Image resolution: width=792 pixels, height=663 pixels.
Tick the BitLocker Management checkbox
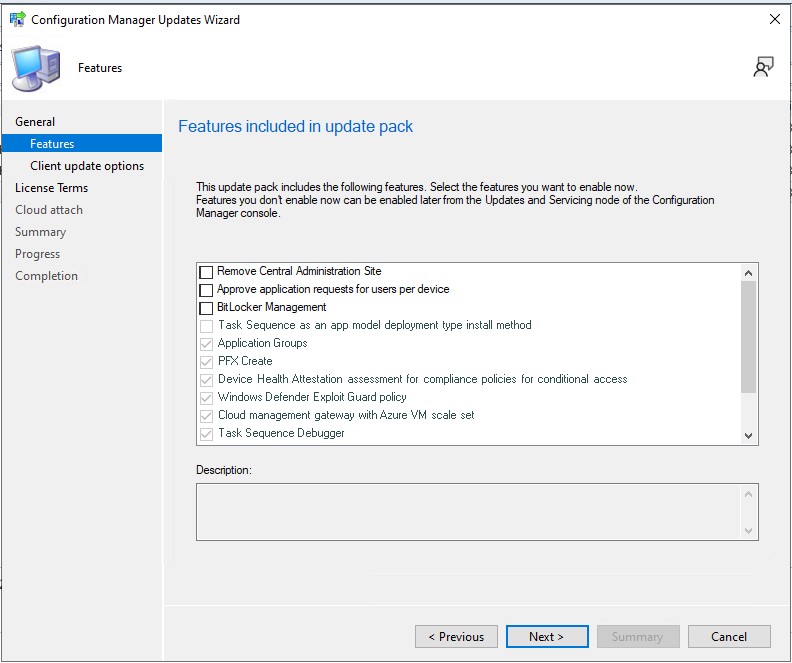point(207,308)
